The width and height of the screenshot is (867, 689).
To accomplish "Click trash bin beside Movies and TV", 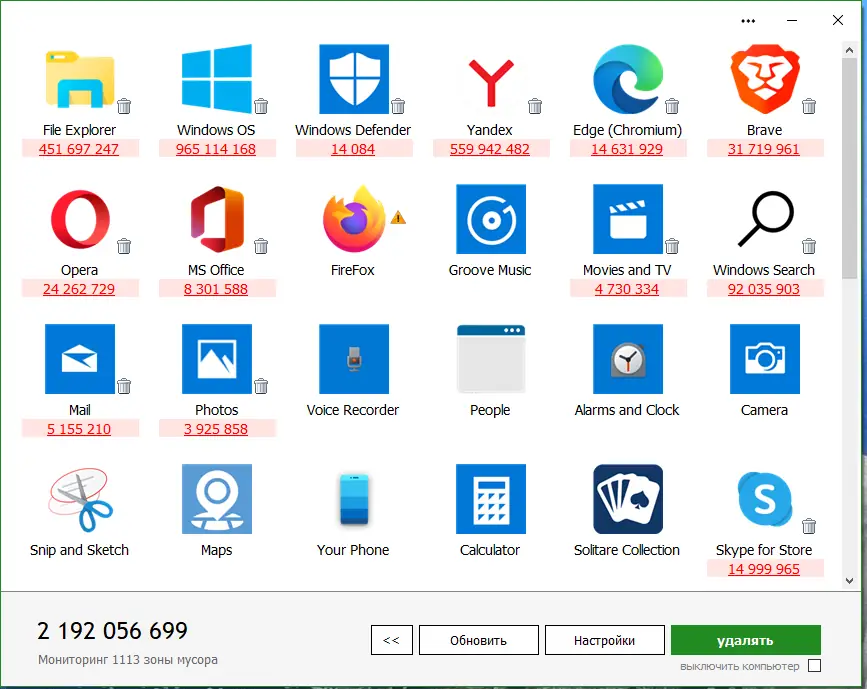I will 672,246.
